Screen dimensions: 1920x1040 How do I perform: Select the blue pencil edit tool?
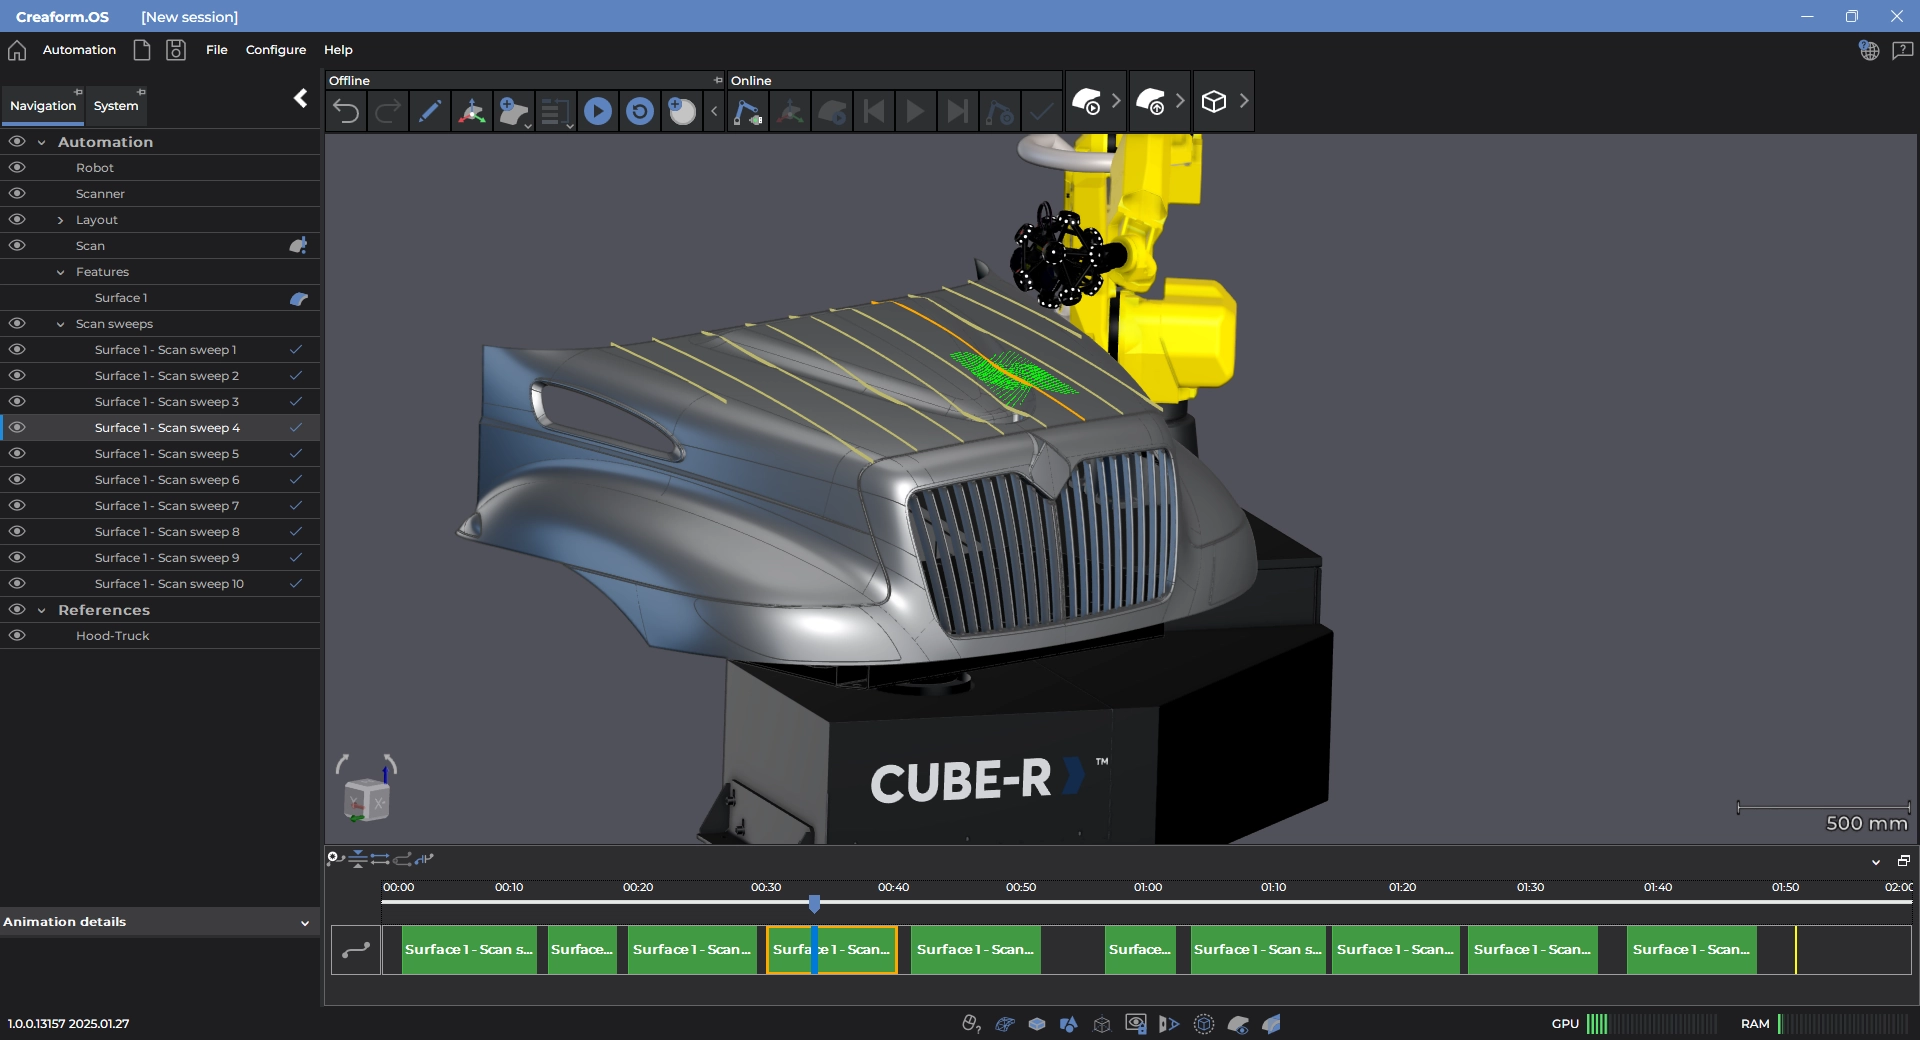click(x=430, y=111)
